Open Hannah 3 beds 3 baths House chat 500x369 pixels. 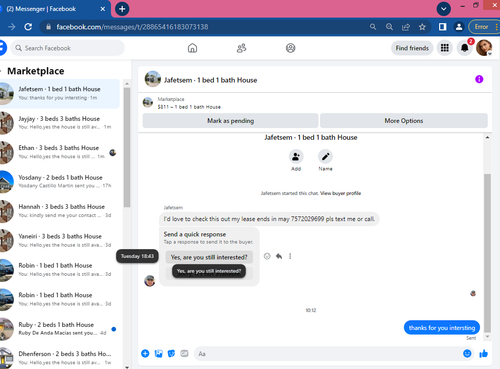(60, 211)
